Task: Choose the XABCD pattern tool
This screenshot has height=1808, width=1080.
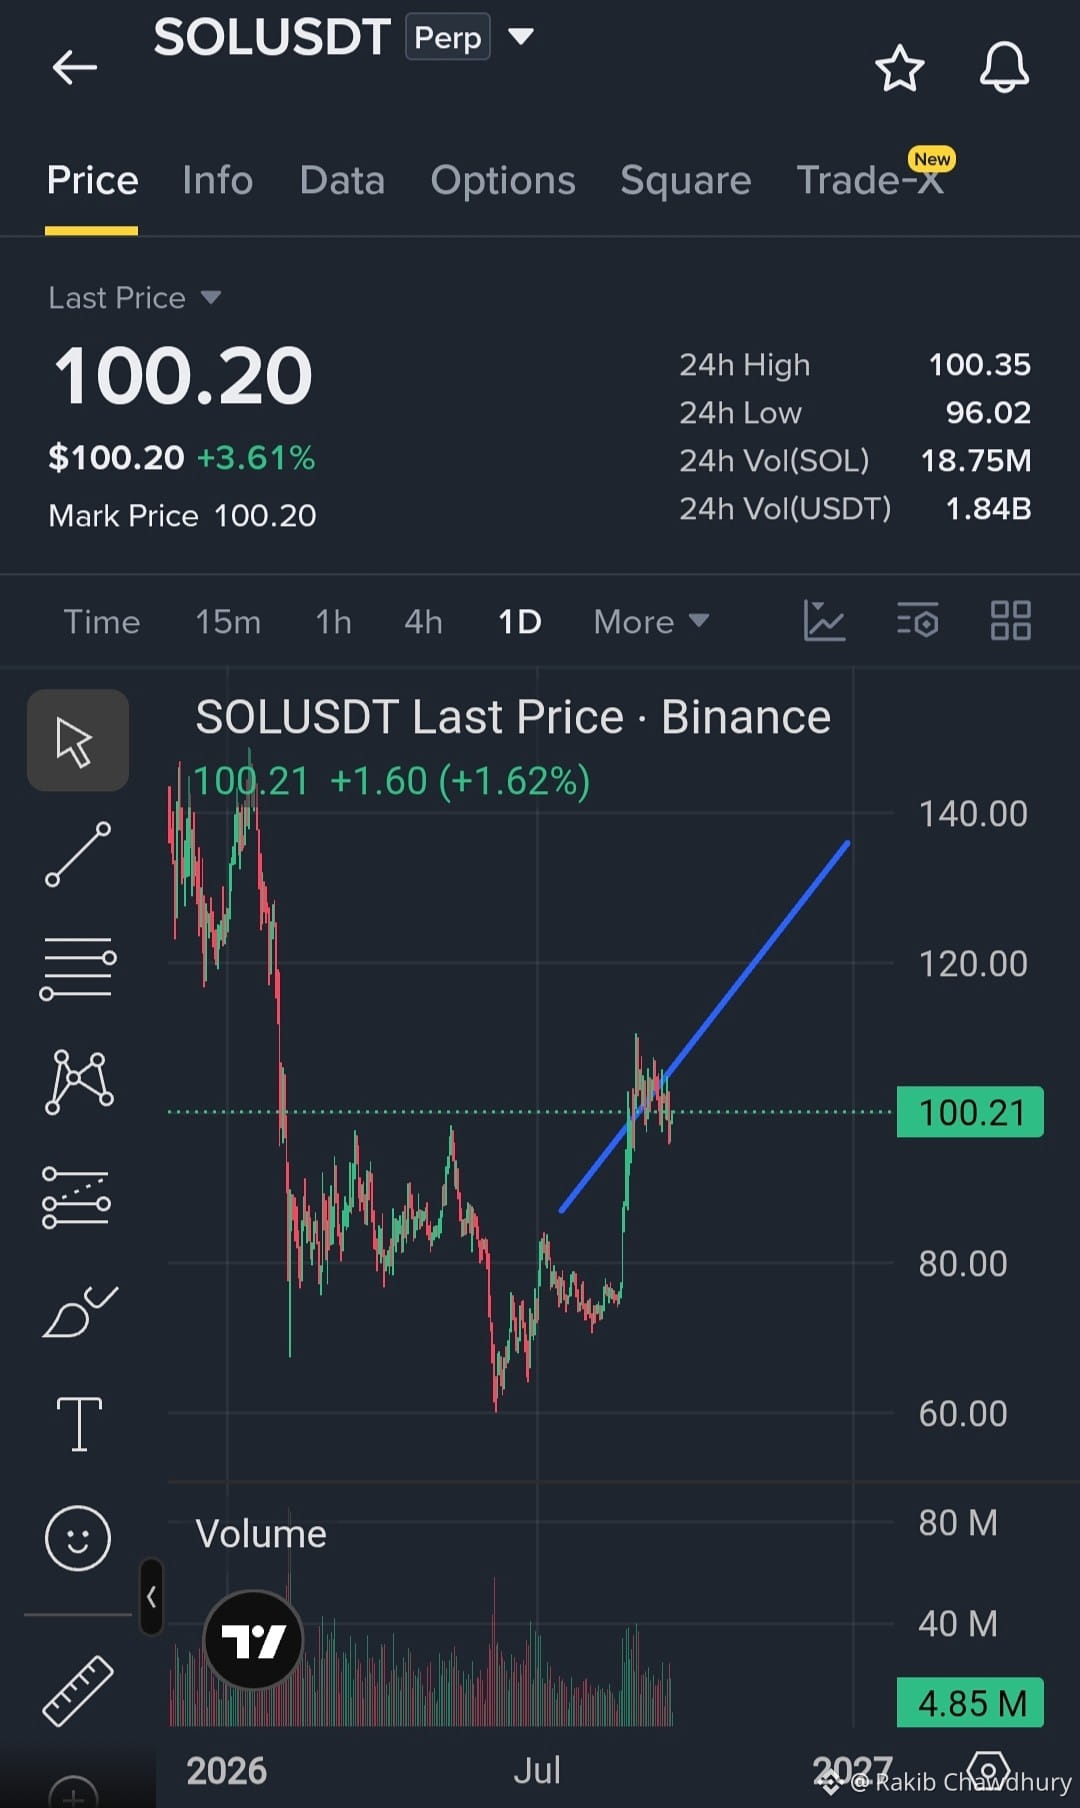Action: [79, 1082]
